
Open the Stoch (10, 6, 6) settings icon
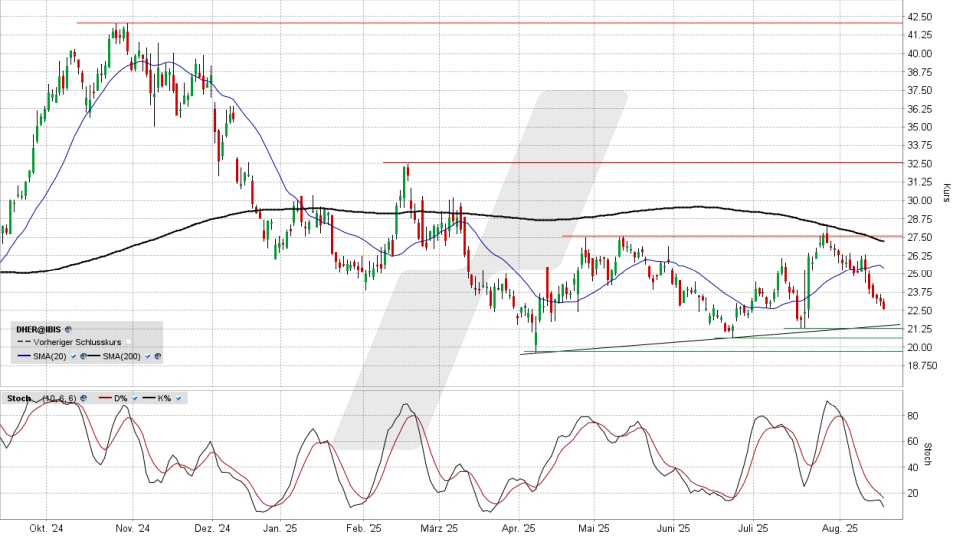(x=83, y=399)
